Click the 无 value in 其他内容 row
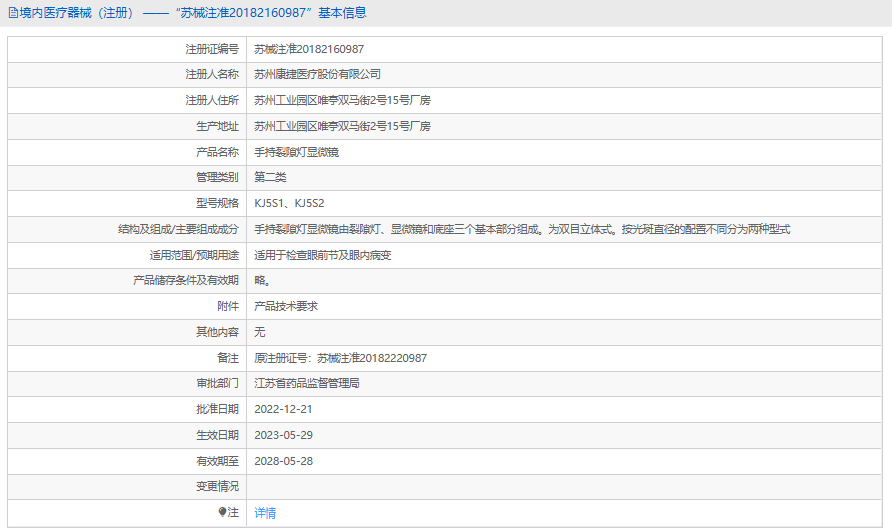The image size is (892, 529). 259,332
